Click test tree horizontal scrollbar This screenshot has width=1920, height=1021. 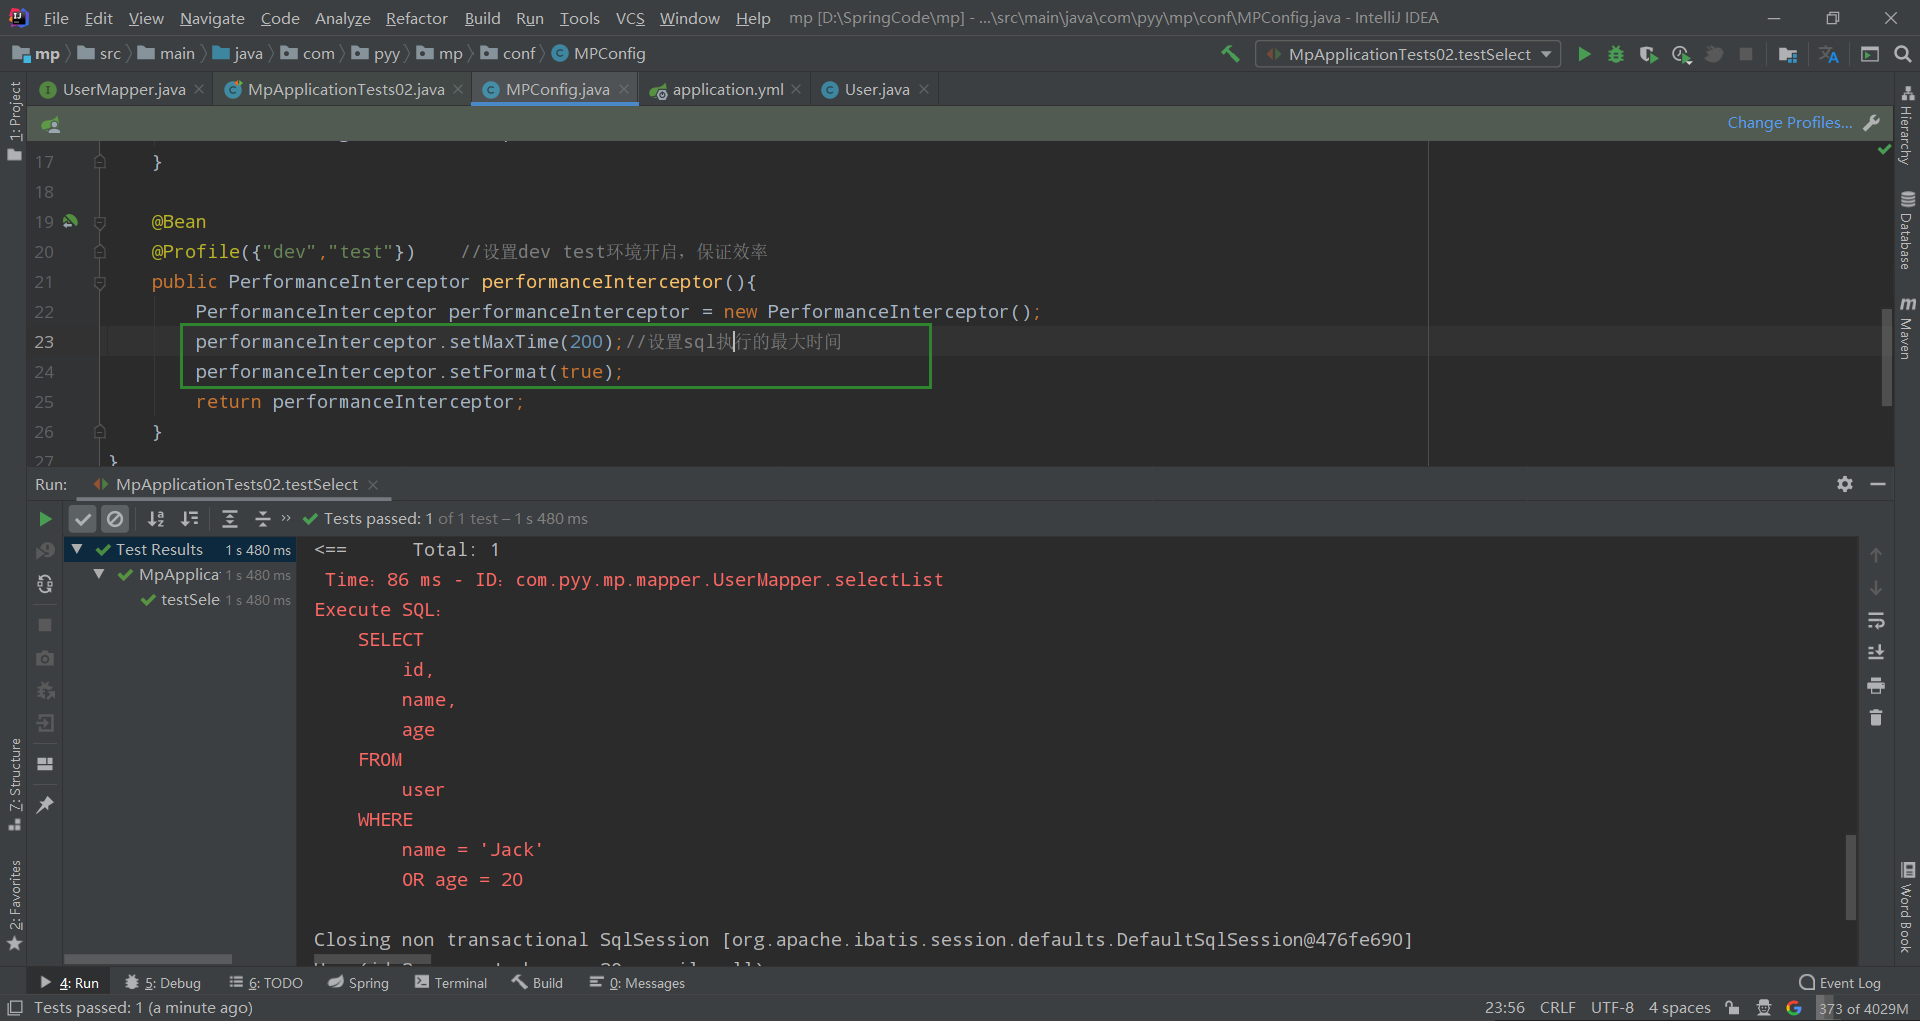click(x=148, y=959)
